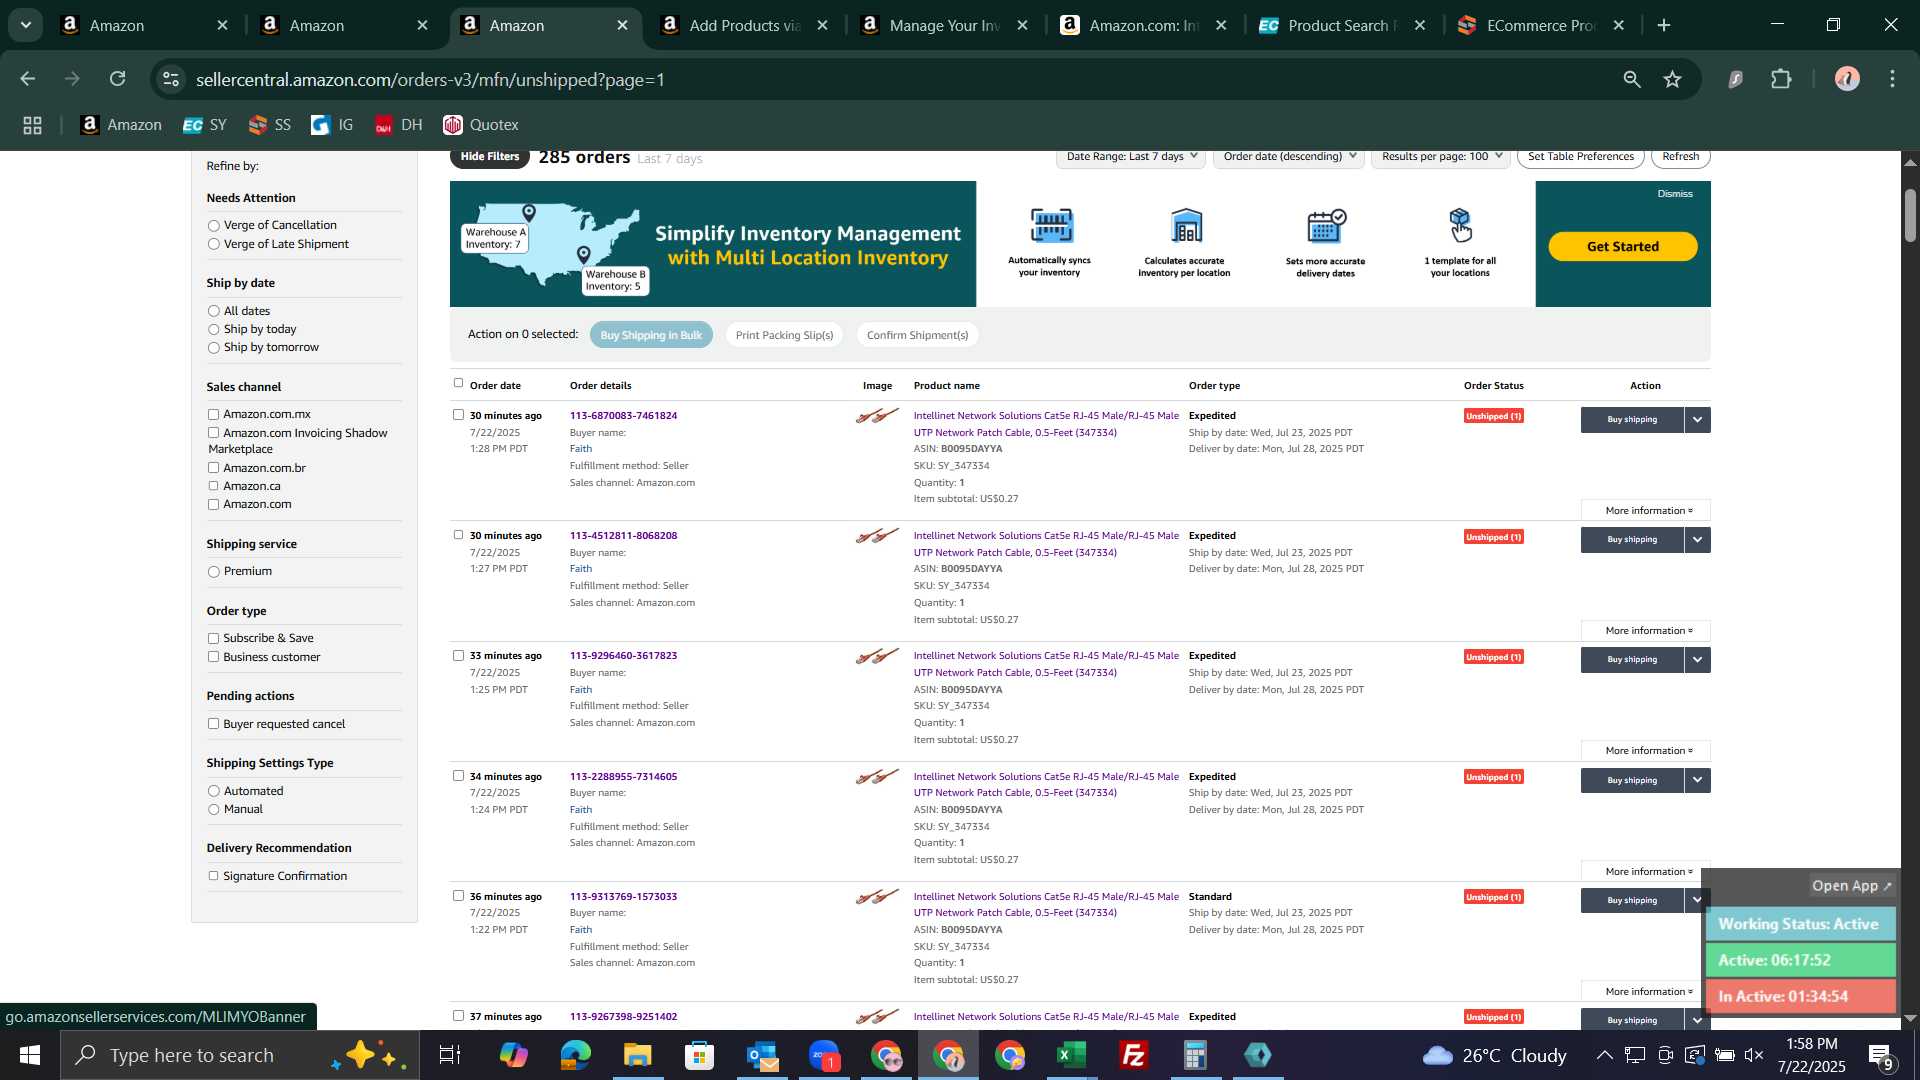Open the Chrome three-dot menu
1920x1080 pixels.
tap(1893, 79)
